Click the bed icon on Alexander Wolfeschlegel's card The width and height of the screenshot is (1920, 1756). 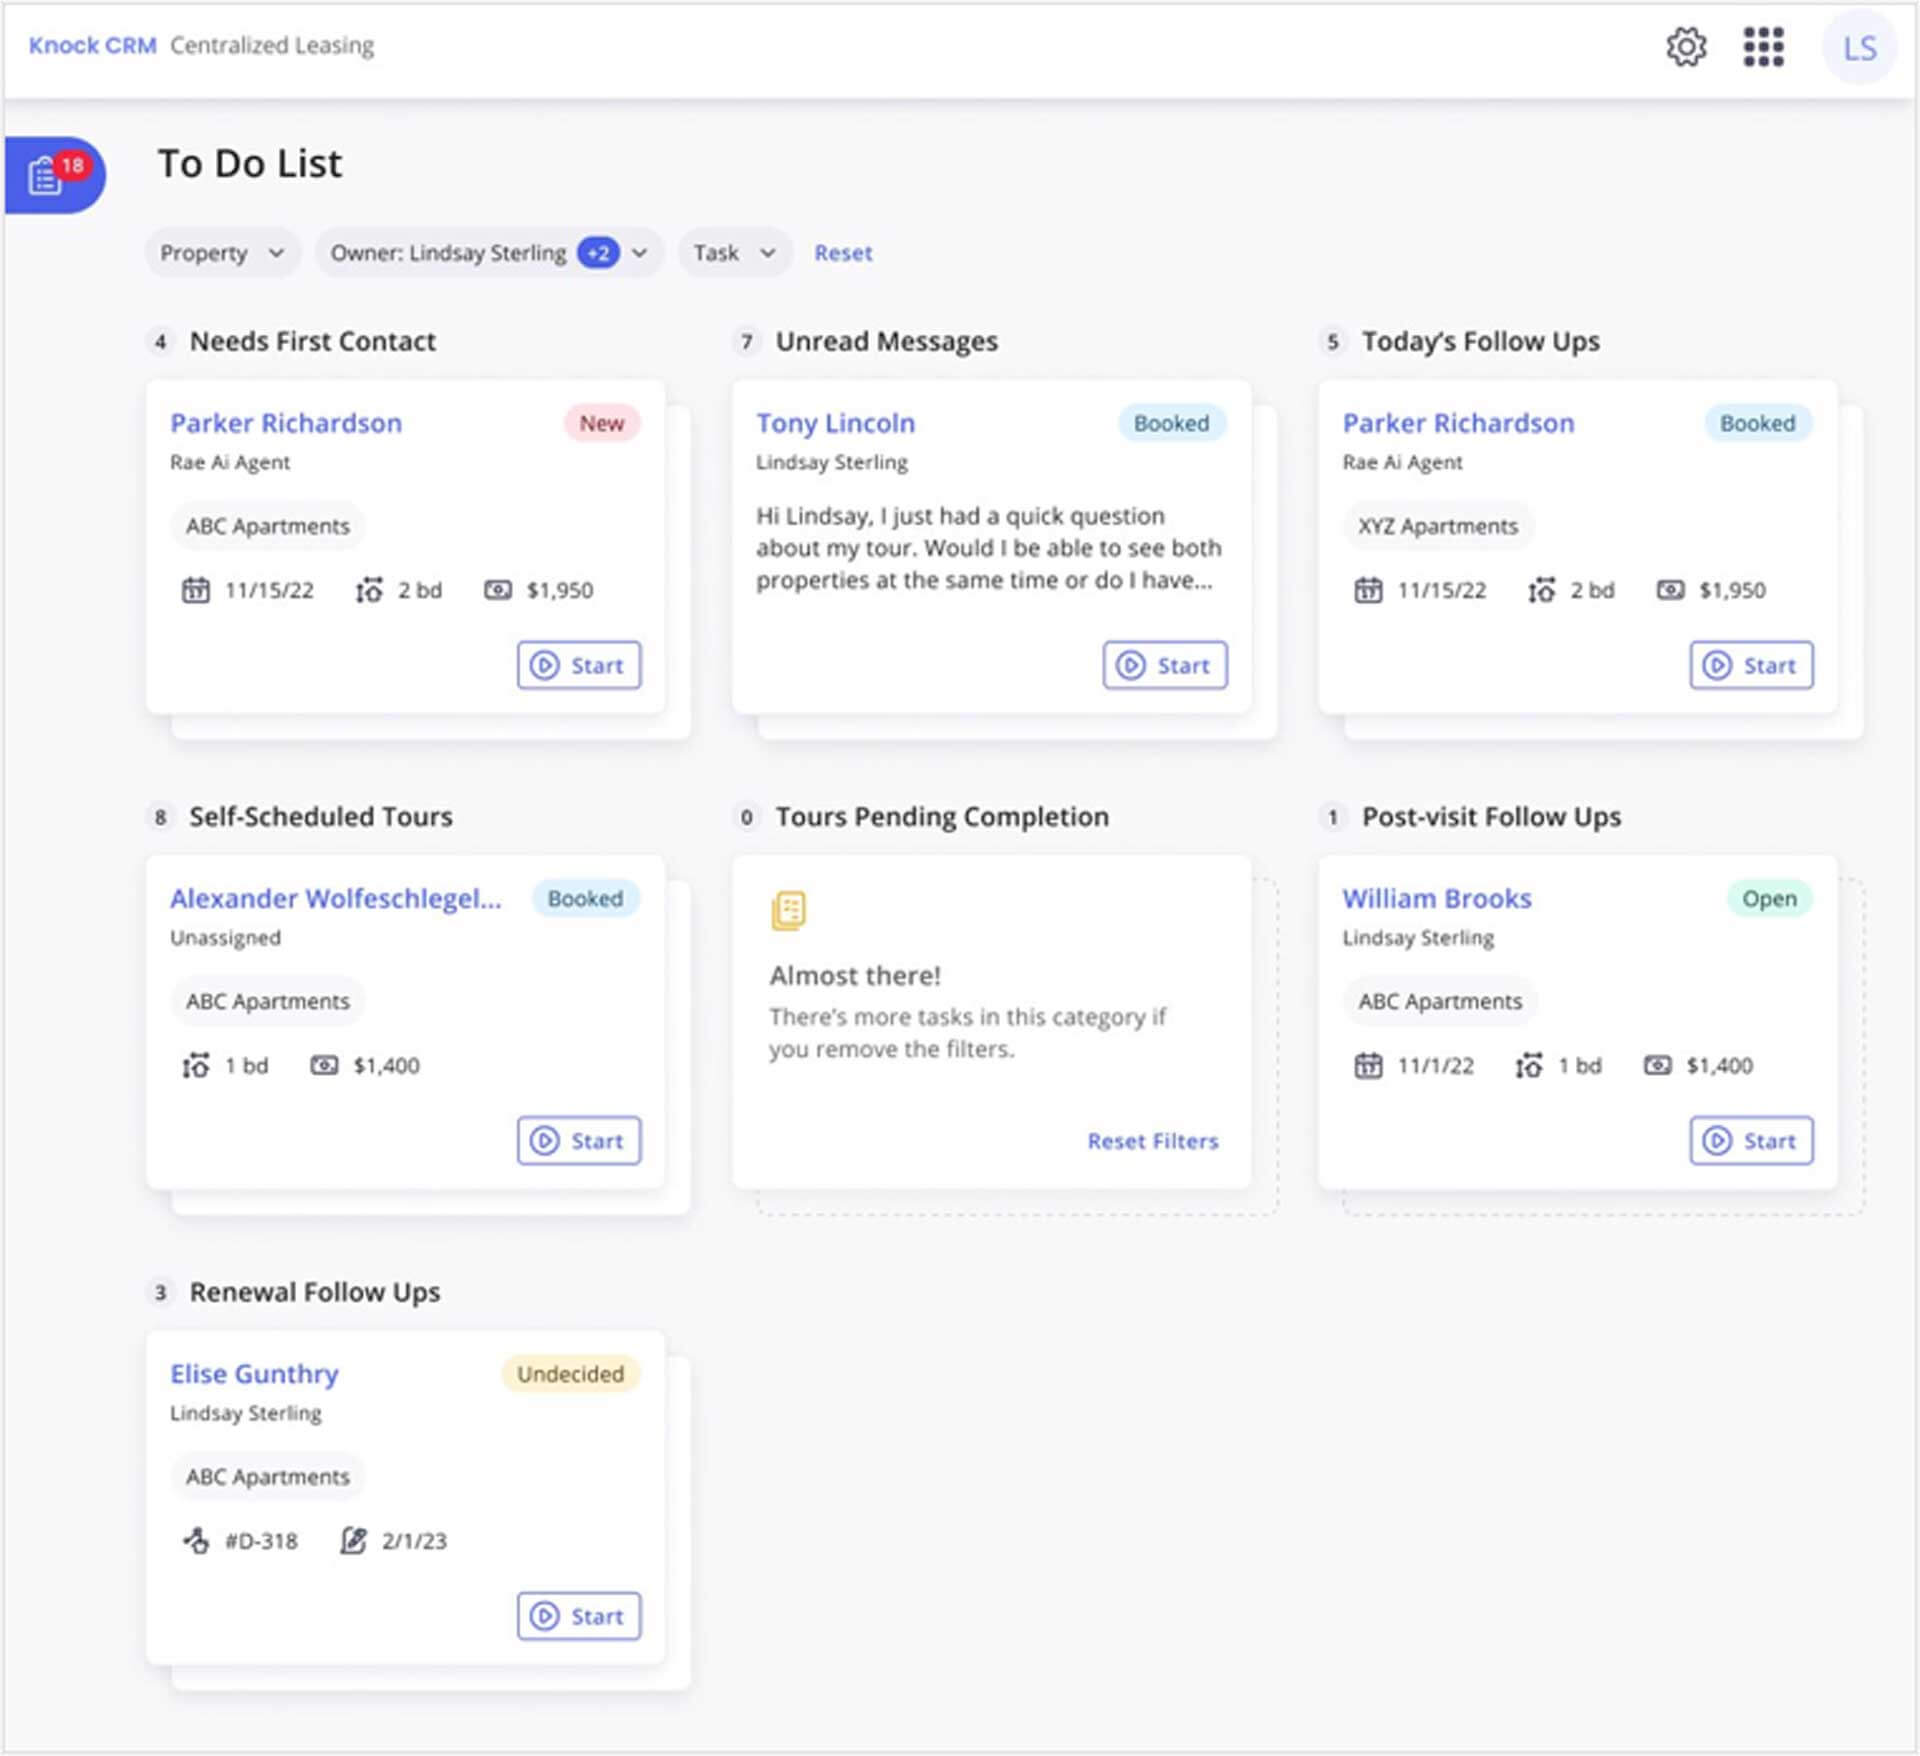tap(196, 1064)
